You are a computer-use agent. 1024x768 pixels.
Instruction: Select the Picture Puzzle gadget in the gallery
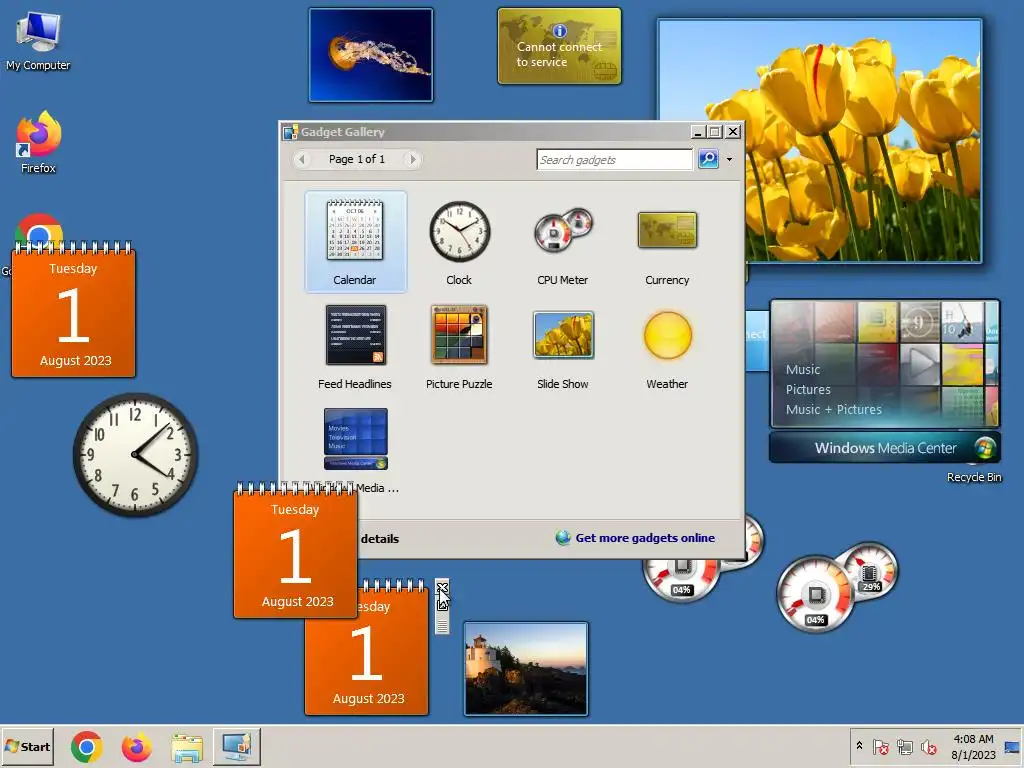tap(459, 346)
